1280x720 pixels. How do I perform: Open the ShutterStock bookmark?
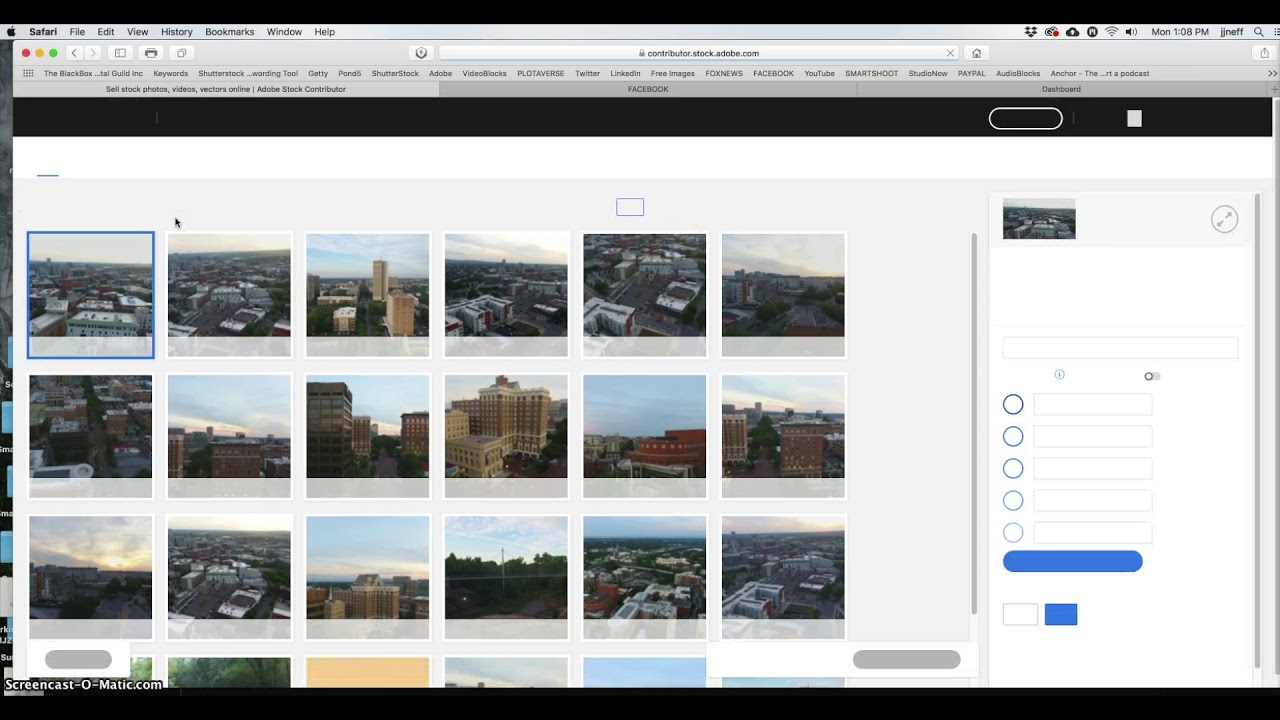[395, 73]
